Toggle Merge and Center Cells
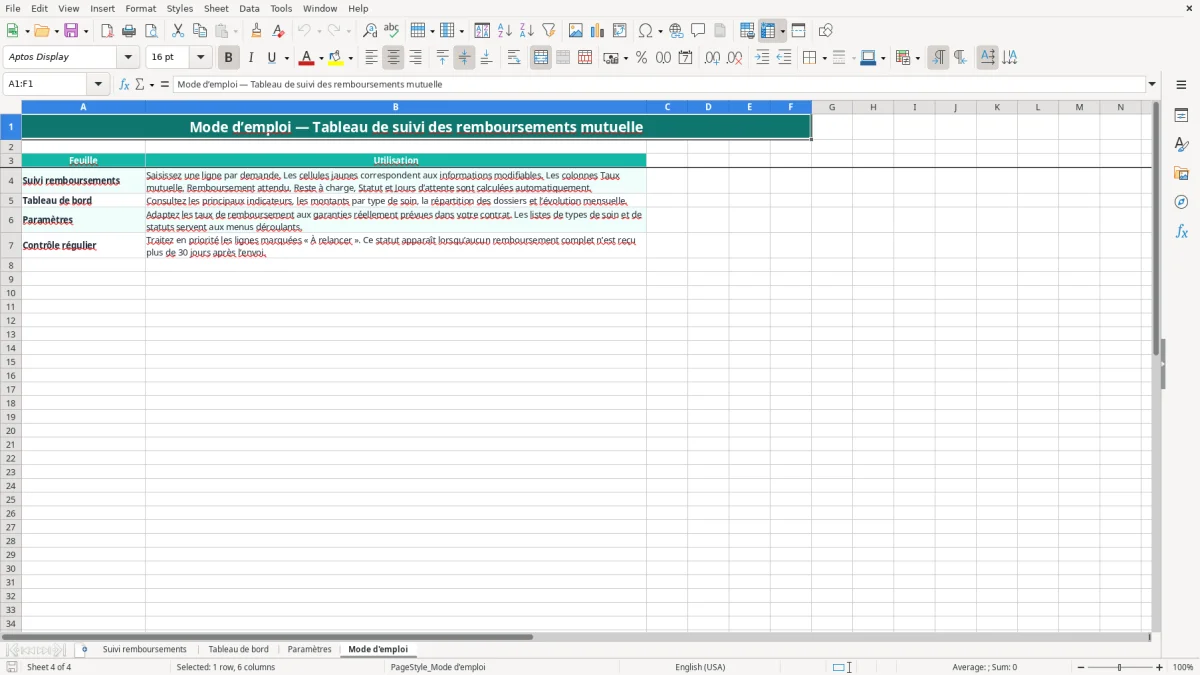 (541, 58)
